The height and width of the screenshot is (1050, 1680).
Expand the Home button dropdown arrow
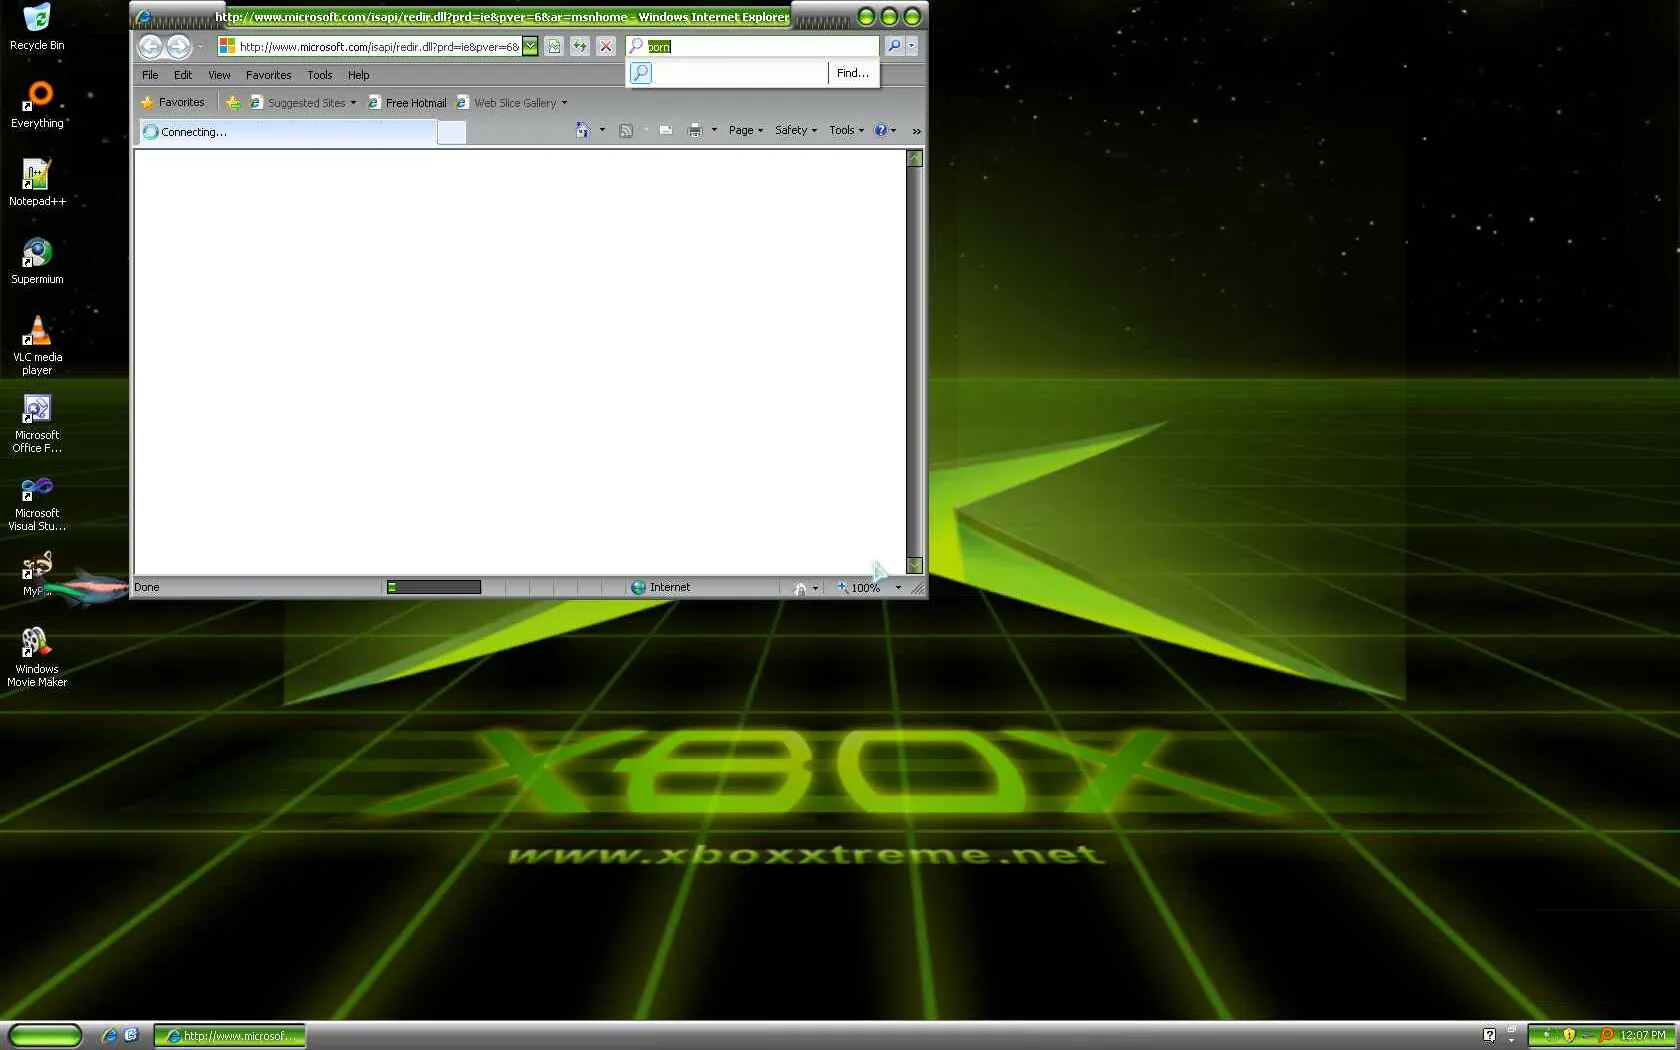[x=602, y=130]
